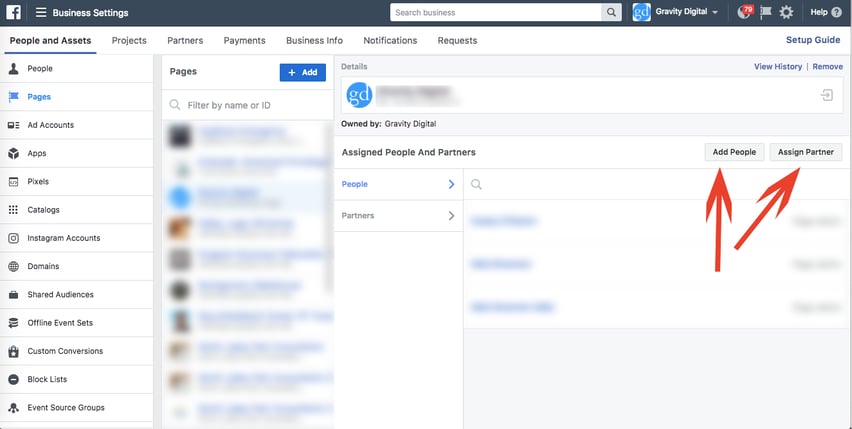Click the Block Lists minus icon

tap(14, 379)
